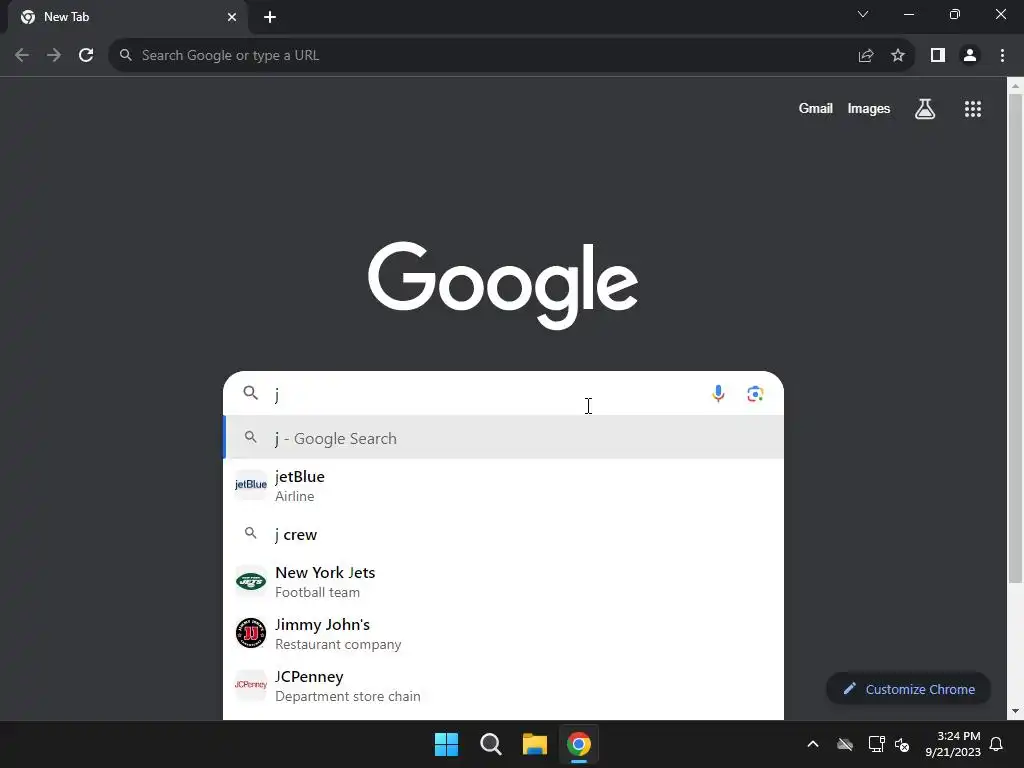This screenshot has width=1024, height=768.
Task: Select the New Tab tab
Action: pyautogui.click(x=127, y=17)
